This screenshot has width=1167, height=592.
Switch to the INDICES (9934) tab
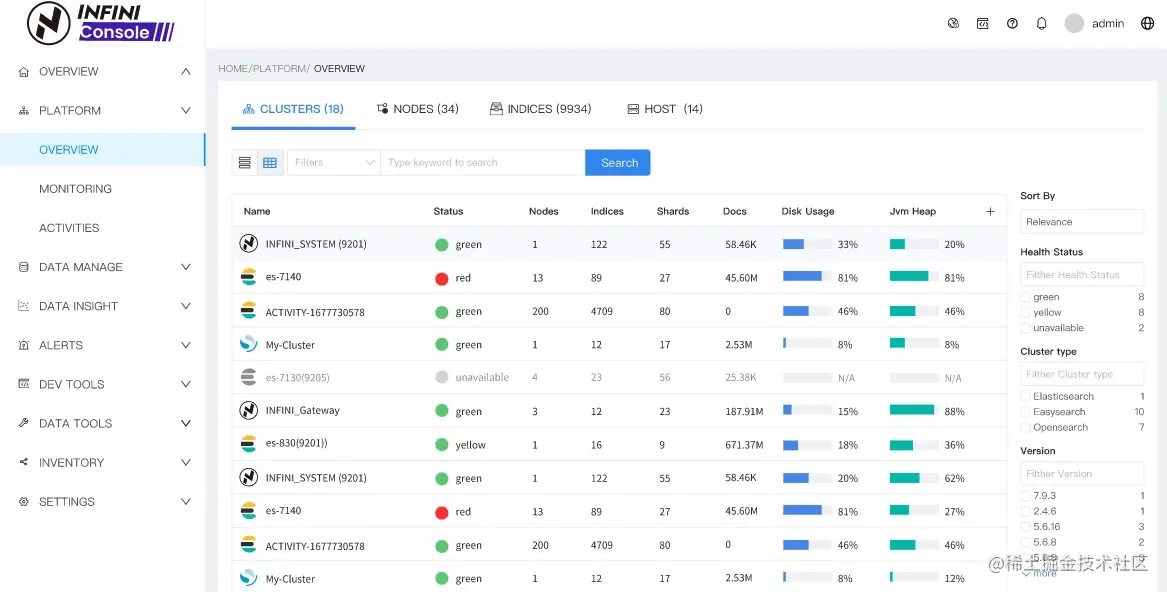tap(540, 109)
